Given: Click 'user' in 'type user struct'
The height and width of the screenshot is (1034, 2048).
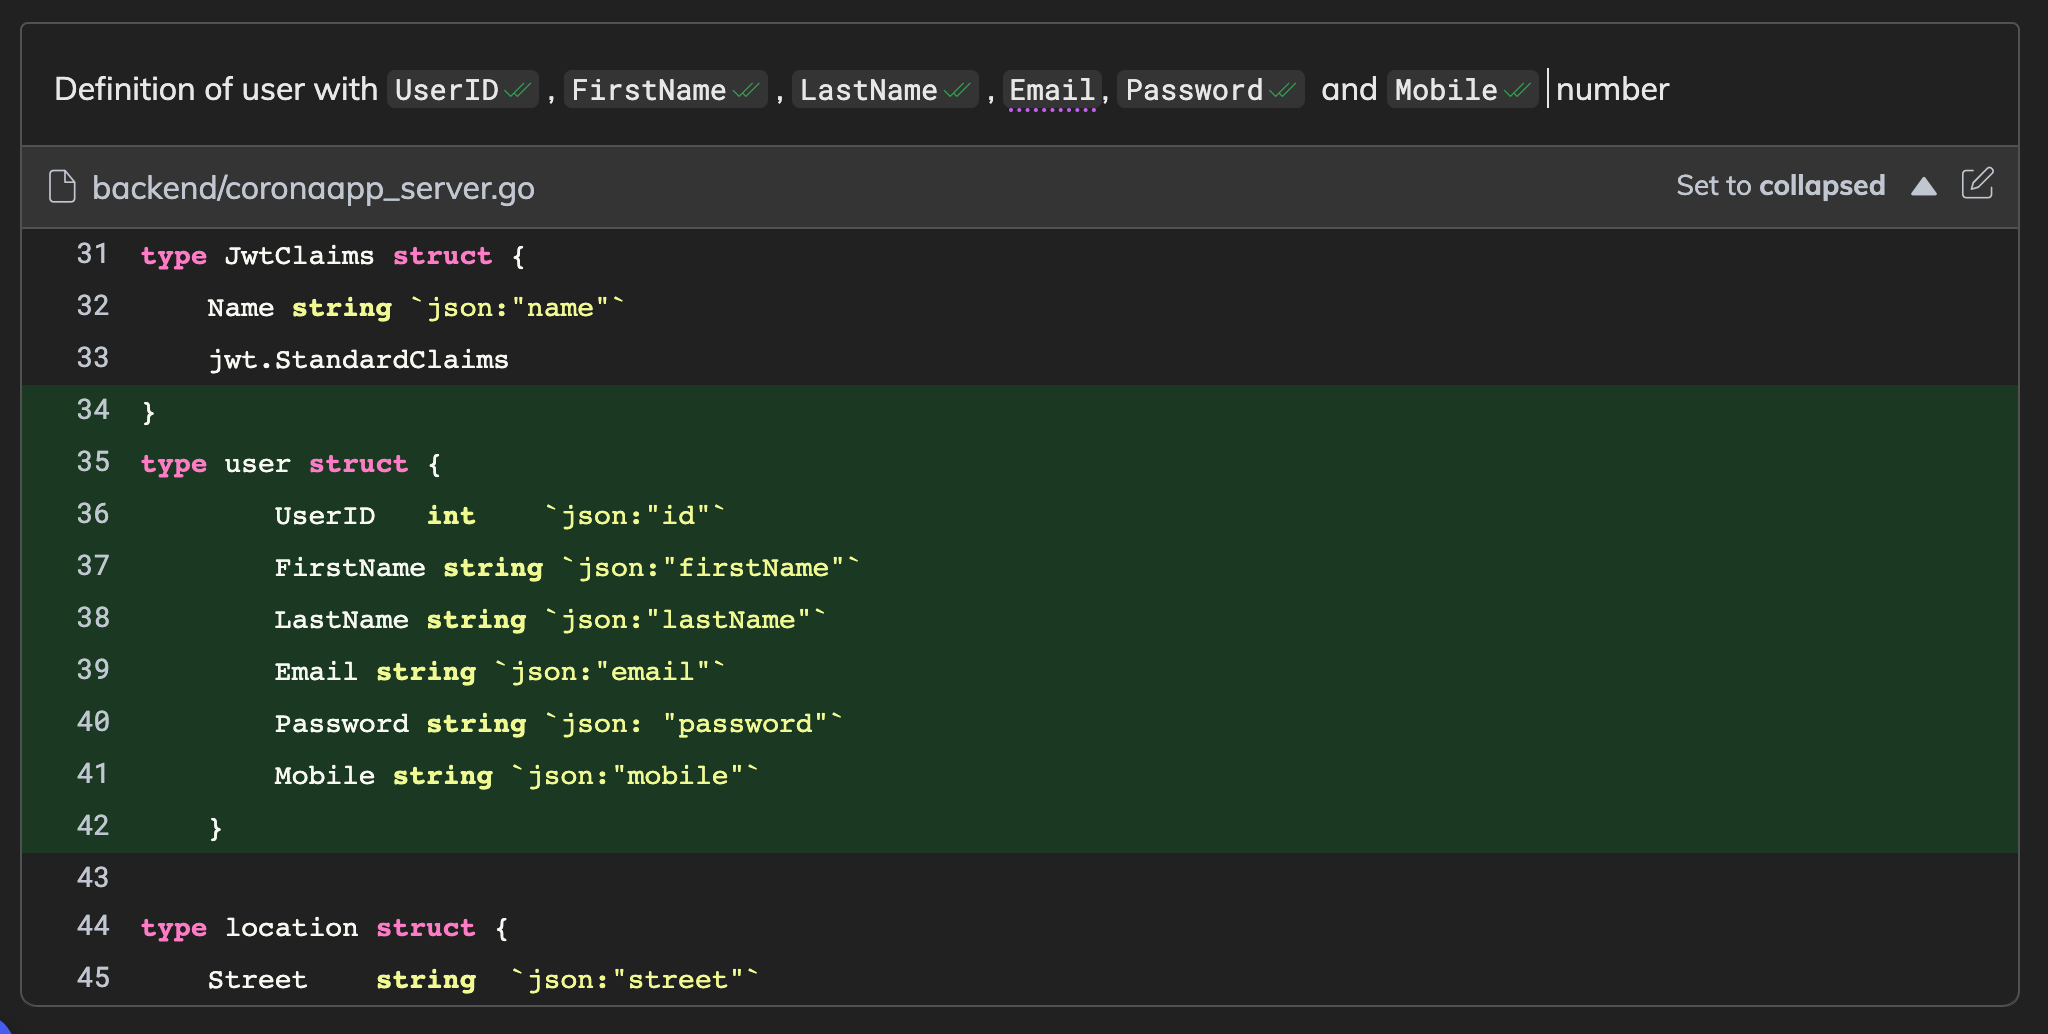Looking at the screenshot, I should click(x=257, y=464).
